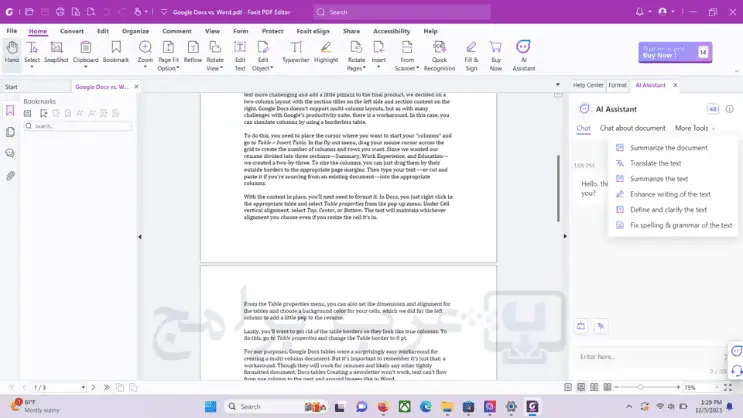Open Fill & Sign tool
This screenshot has width=743, height=418.
coord(471,55)
